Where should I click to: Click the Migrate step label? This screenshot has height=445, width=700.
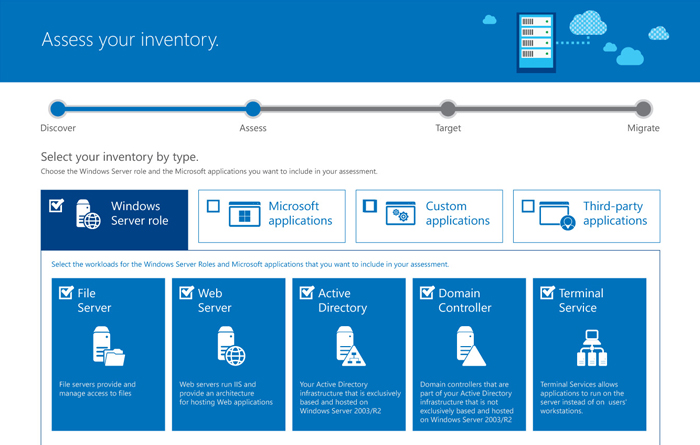pyautogui.click(x=643, y=128)
